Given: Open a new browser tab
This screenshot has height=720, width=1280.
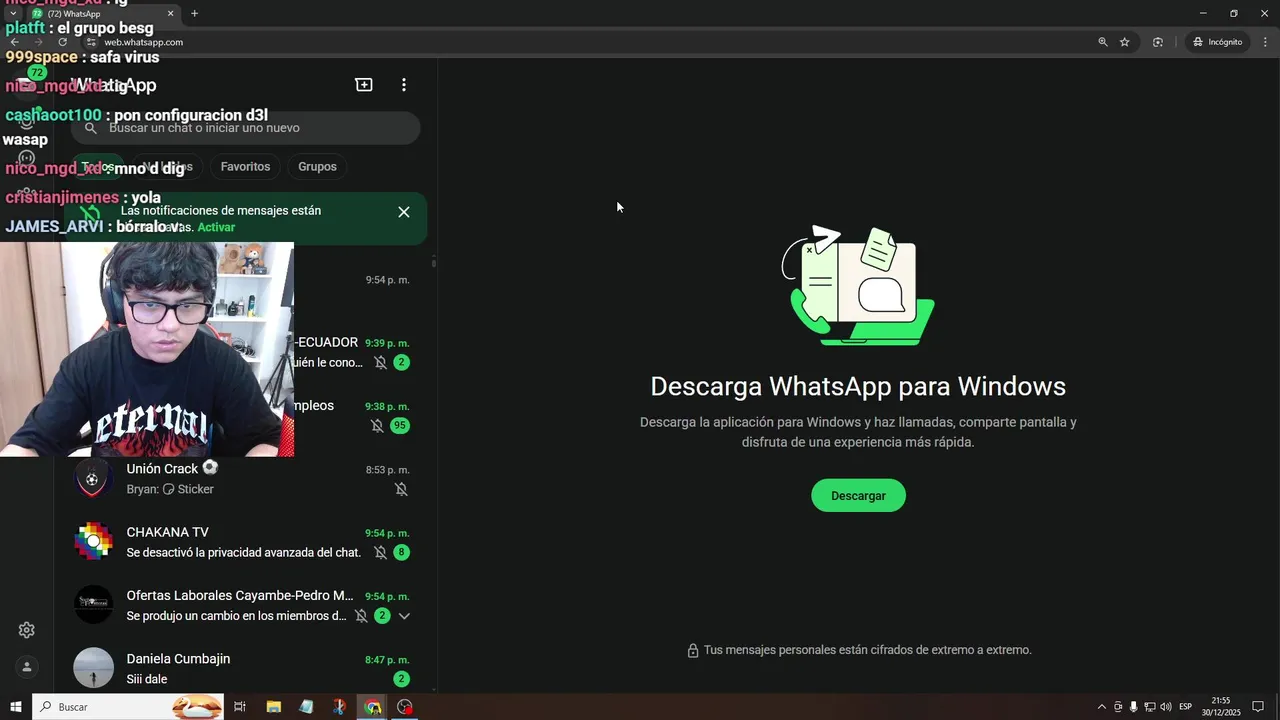Looking at the screenshot, I should click(194, 14).
